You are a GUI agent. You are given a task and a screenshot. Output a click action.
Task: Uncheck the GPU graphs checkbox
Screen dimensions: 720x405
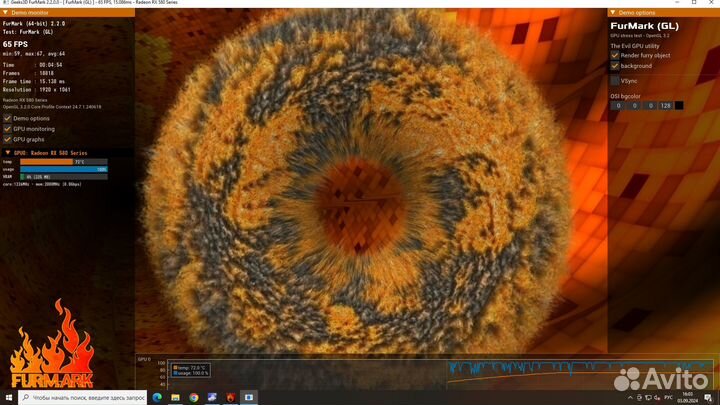point(7,139)
